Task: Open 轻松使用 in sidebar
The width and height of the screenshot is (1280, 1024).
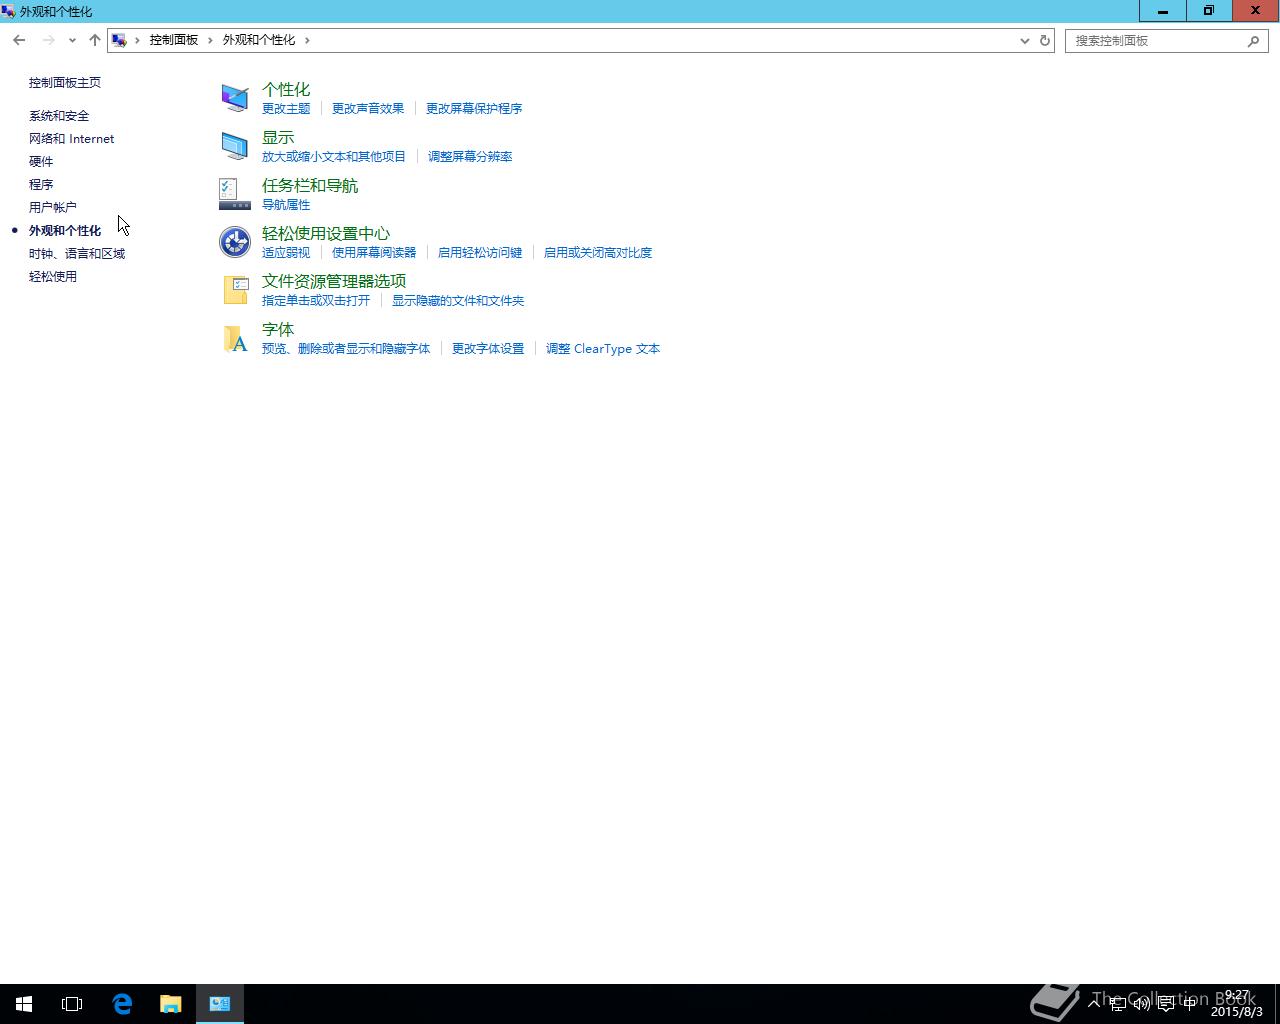Action: coord(53,277)
